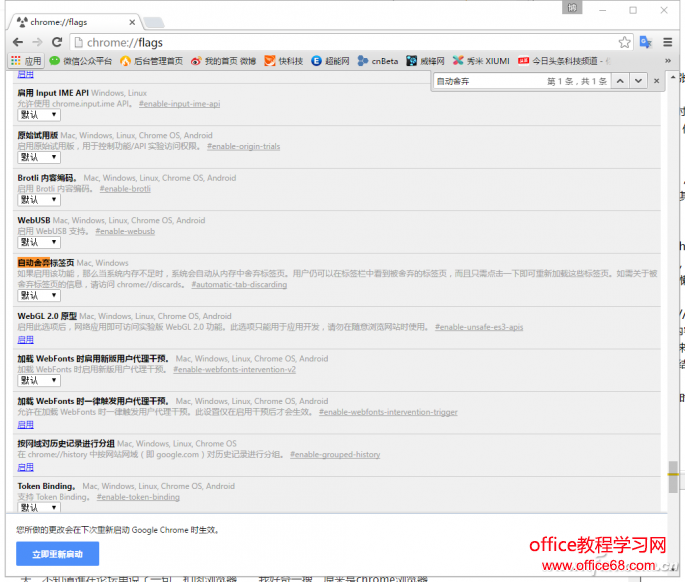Close the chrome://flags tab

pyautogui.click(x=132, y=22)
